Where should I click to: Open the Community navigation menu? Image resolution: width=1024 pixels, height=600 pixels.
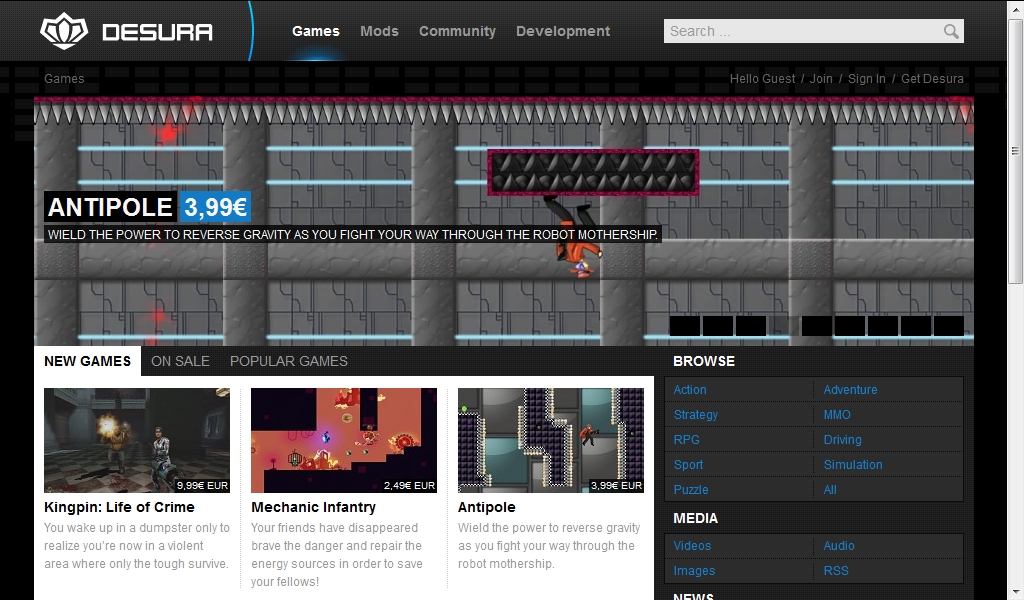457,31
